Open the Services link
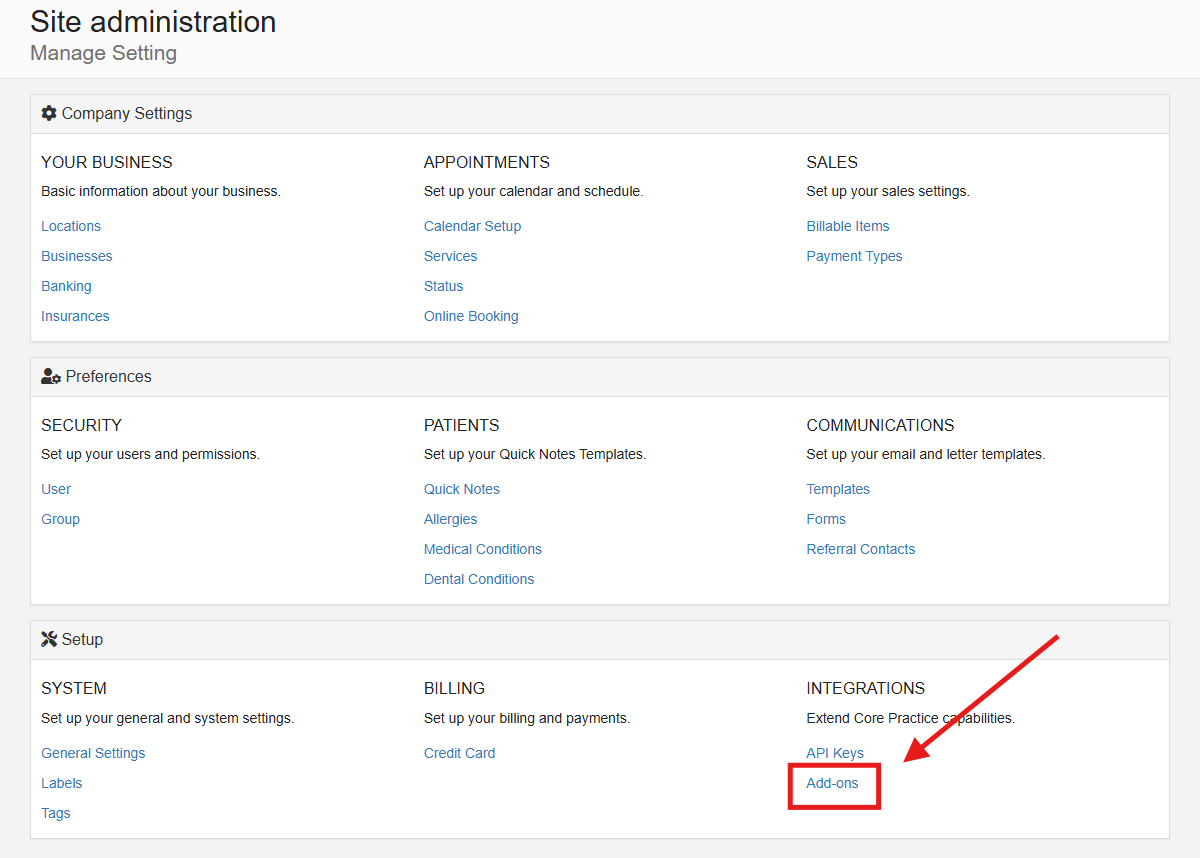This screenshot has height=858, width=1200. click(450, 256)
